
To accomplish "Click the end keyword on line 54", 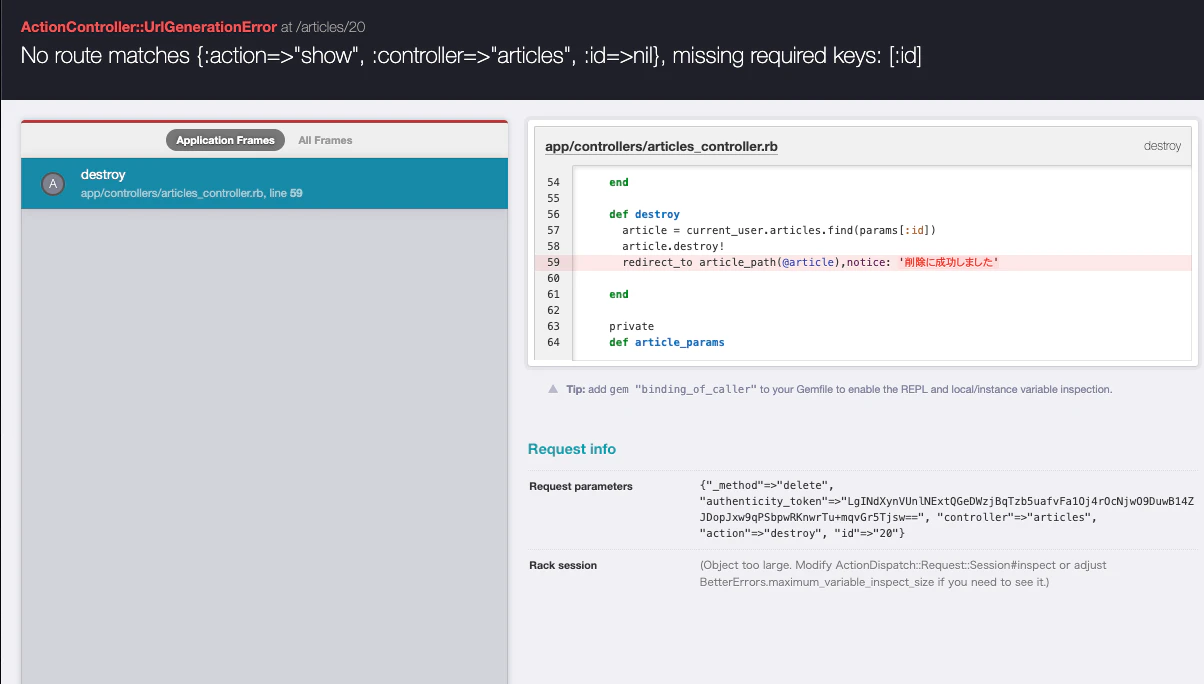I will [619, 182].
